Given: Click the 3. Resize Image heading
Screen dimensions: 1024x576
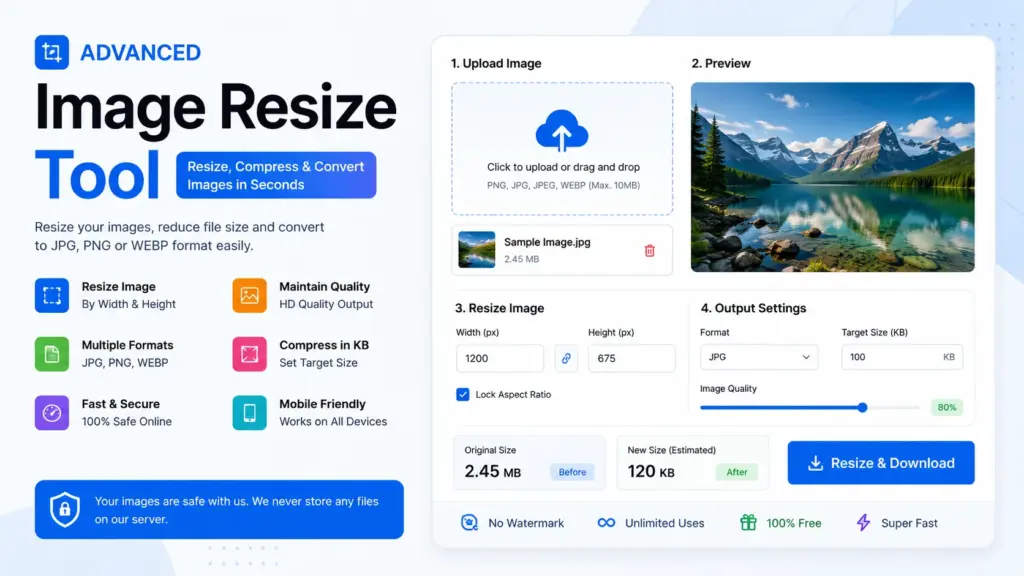Looking at the screenshot, I should click(x=500, y=308).
